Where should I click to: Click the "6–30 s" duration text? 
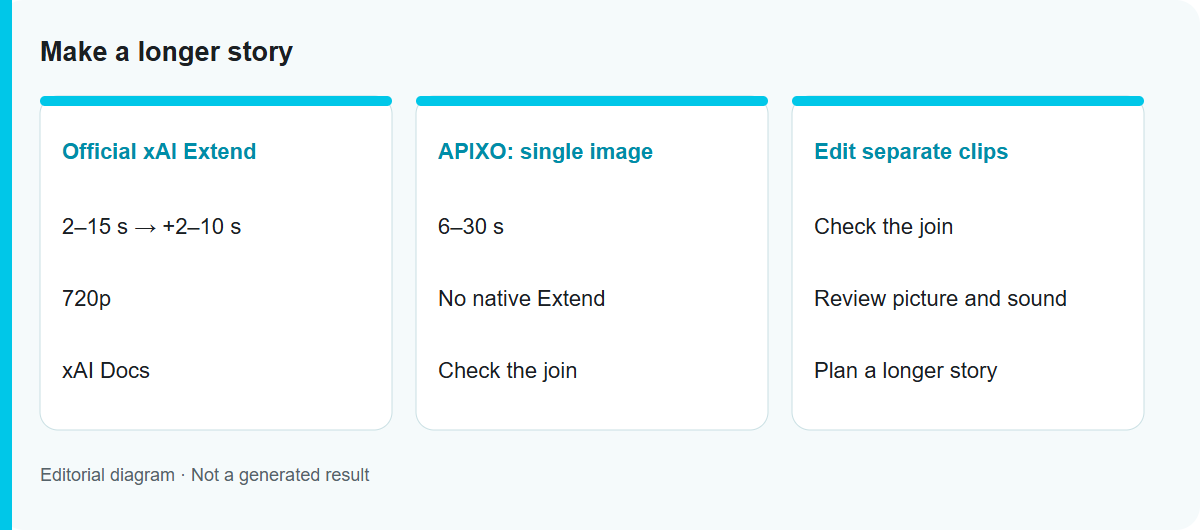click(x=471, y=227)
